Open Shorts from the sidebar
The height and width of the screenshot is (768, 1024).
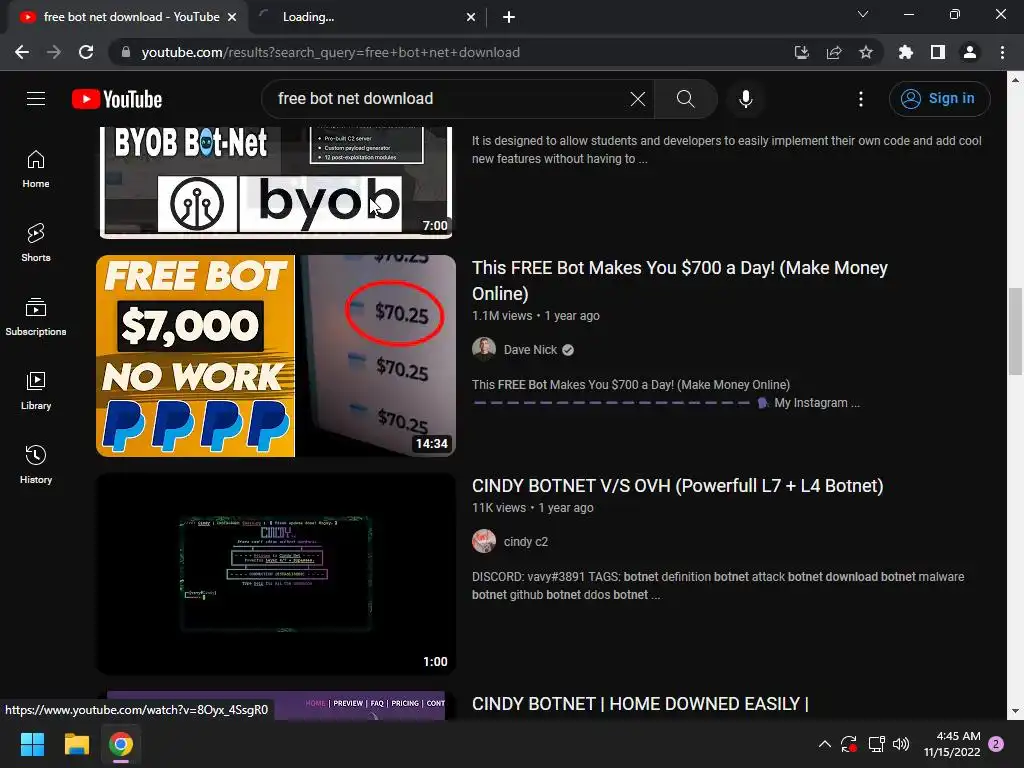pos(36,243)
